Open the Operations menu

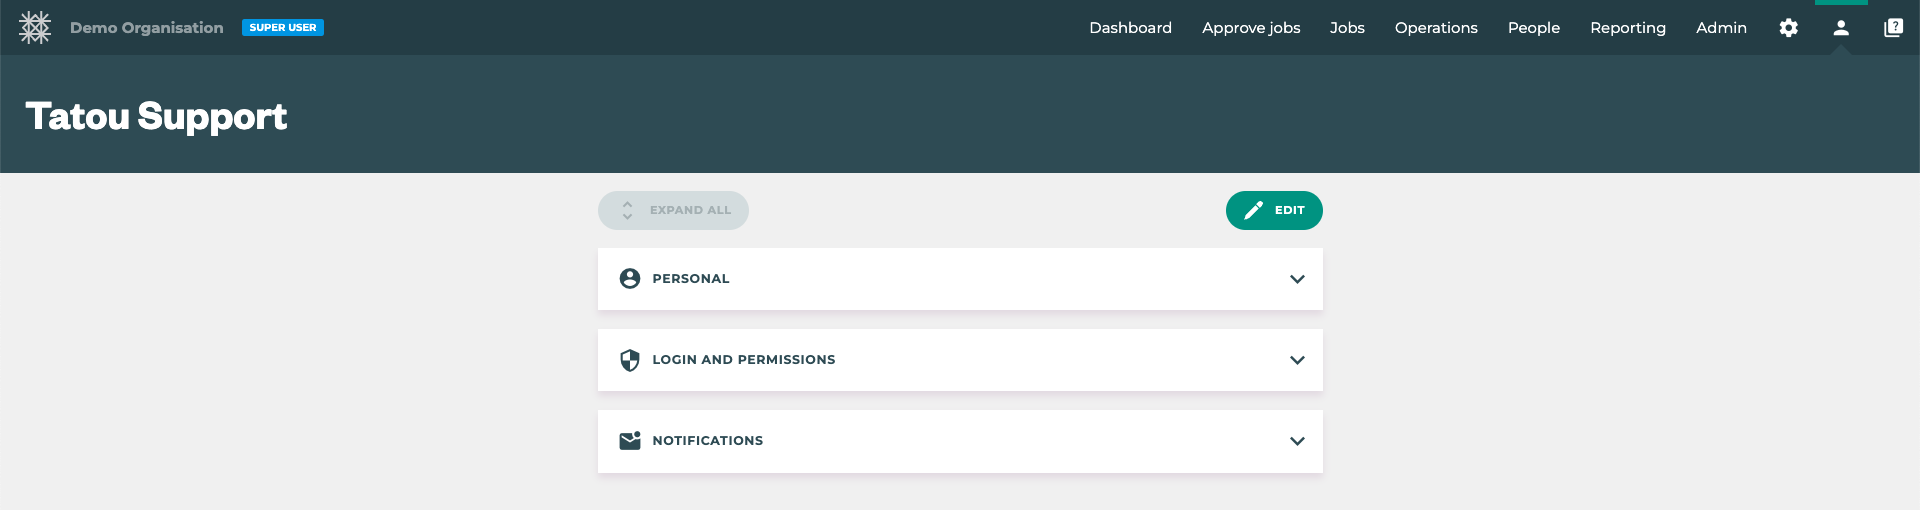pyautogui.click(x=1436, y=28)
